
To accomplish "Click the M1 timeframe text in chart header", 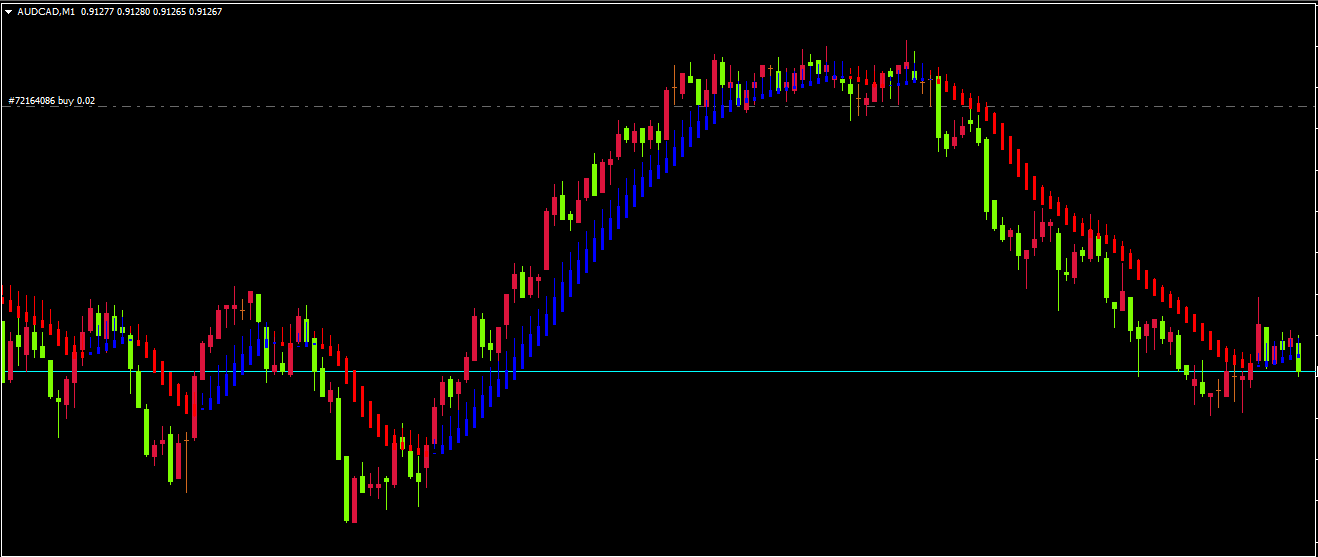I will coord(67,11).
